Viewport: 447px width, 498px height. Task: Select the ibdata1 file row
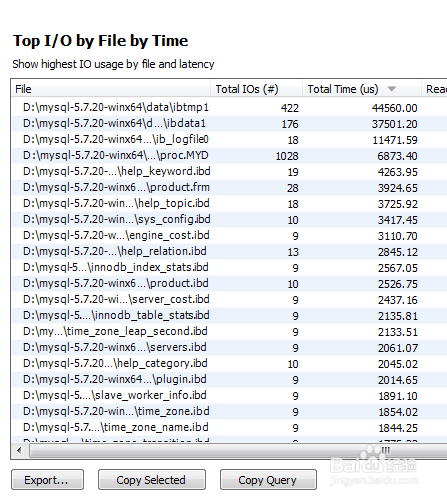pos(229,124)
